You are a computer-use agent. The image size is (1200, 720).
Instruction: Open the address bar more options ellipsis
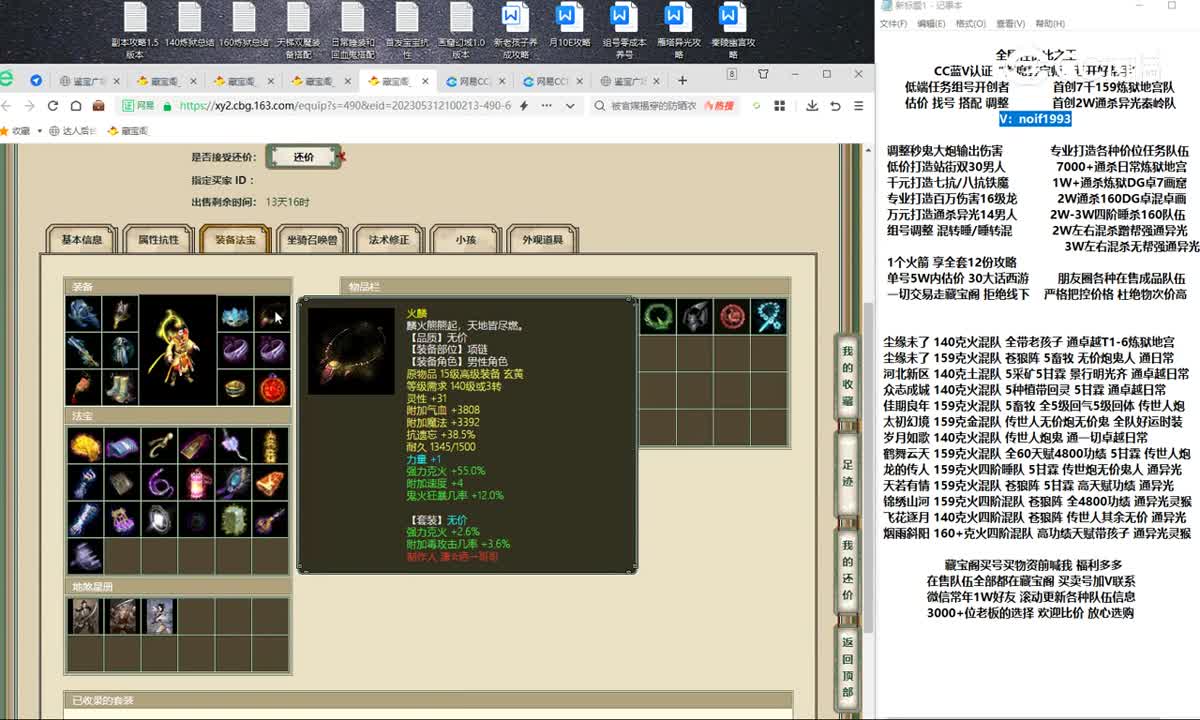(x=545, y=106)
